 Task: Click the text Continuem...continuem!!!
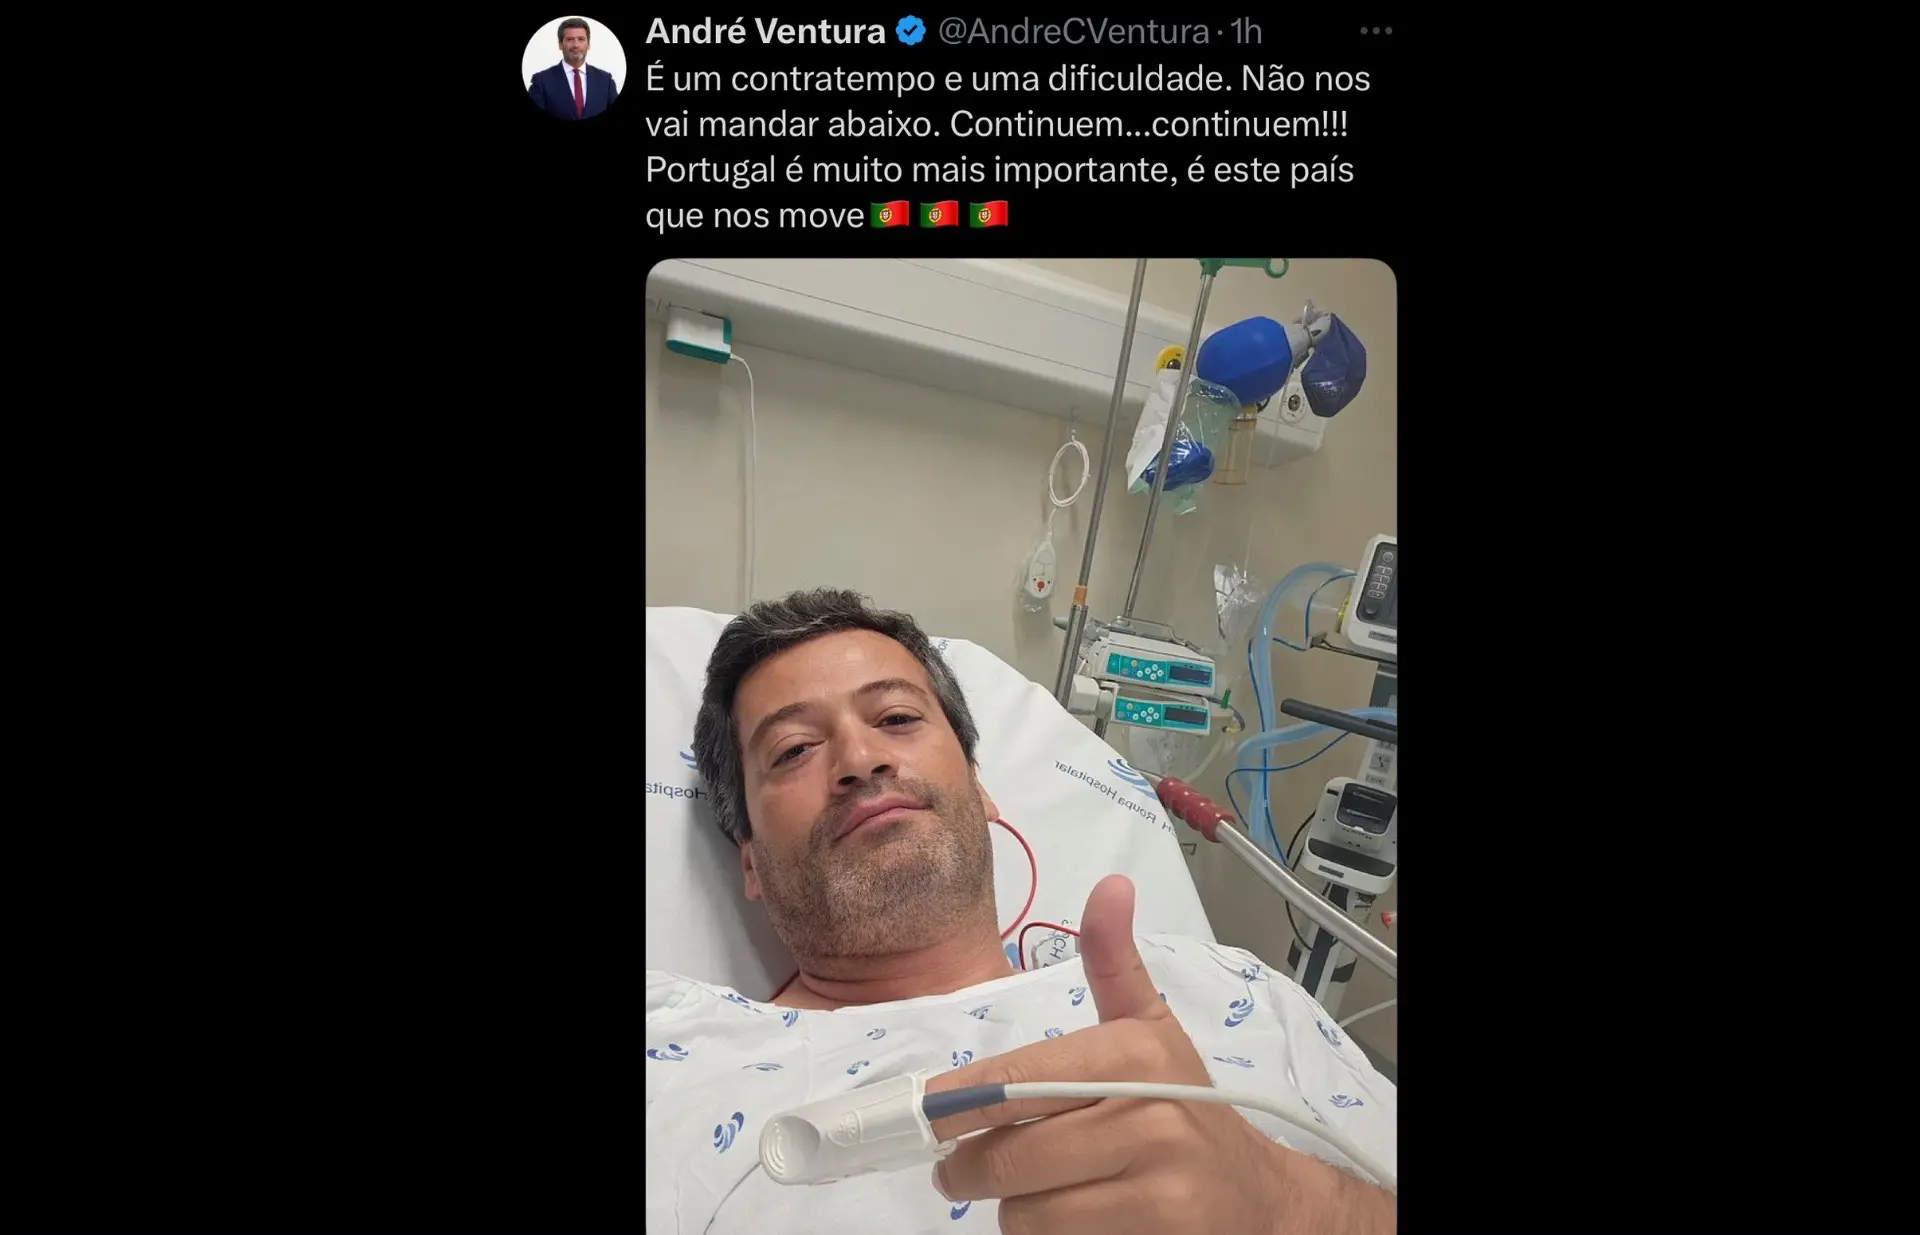(x=1148, y=124)
